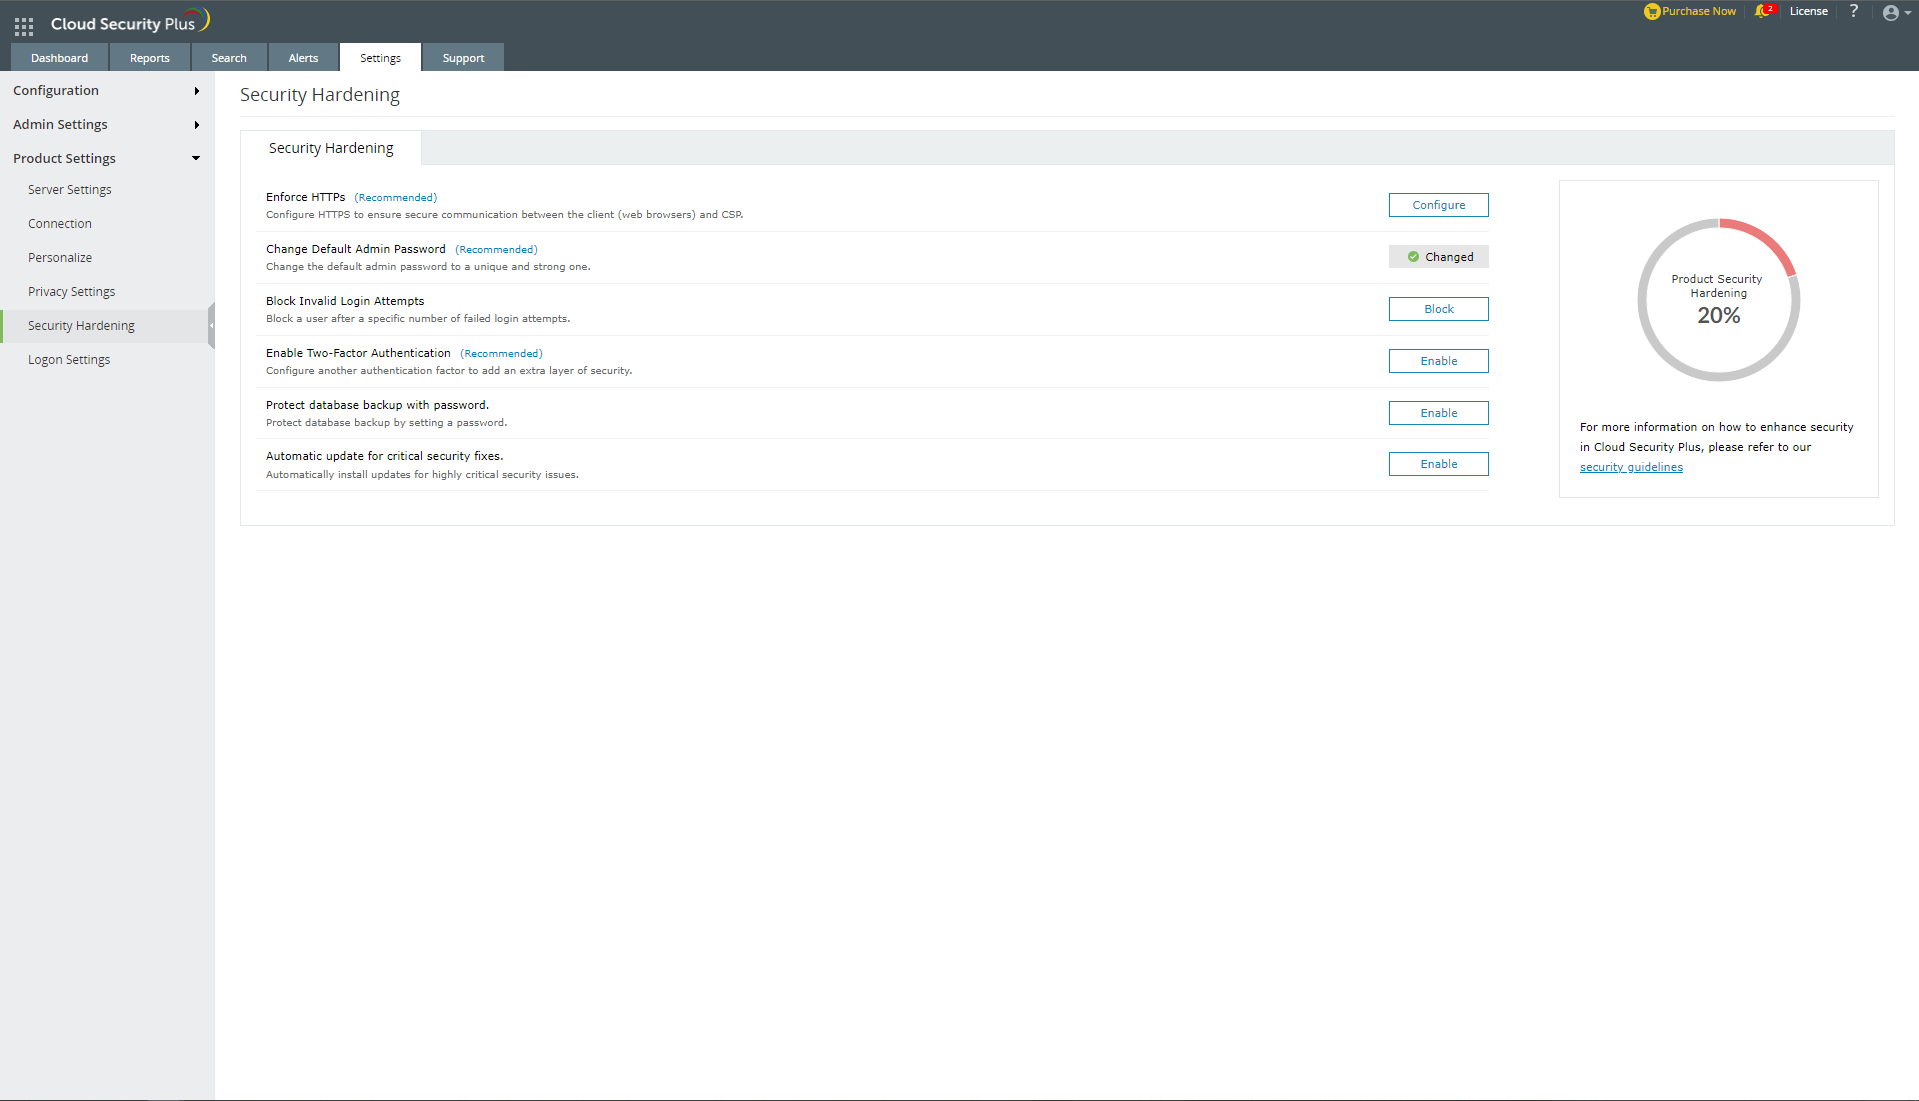Click the Purchase Now cart icon
This screenshot has height=1101, width=1919.
[1652, 12]
